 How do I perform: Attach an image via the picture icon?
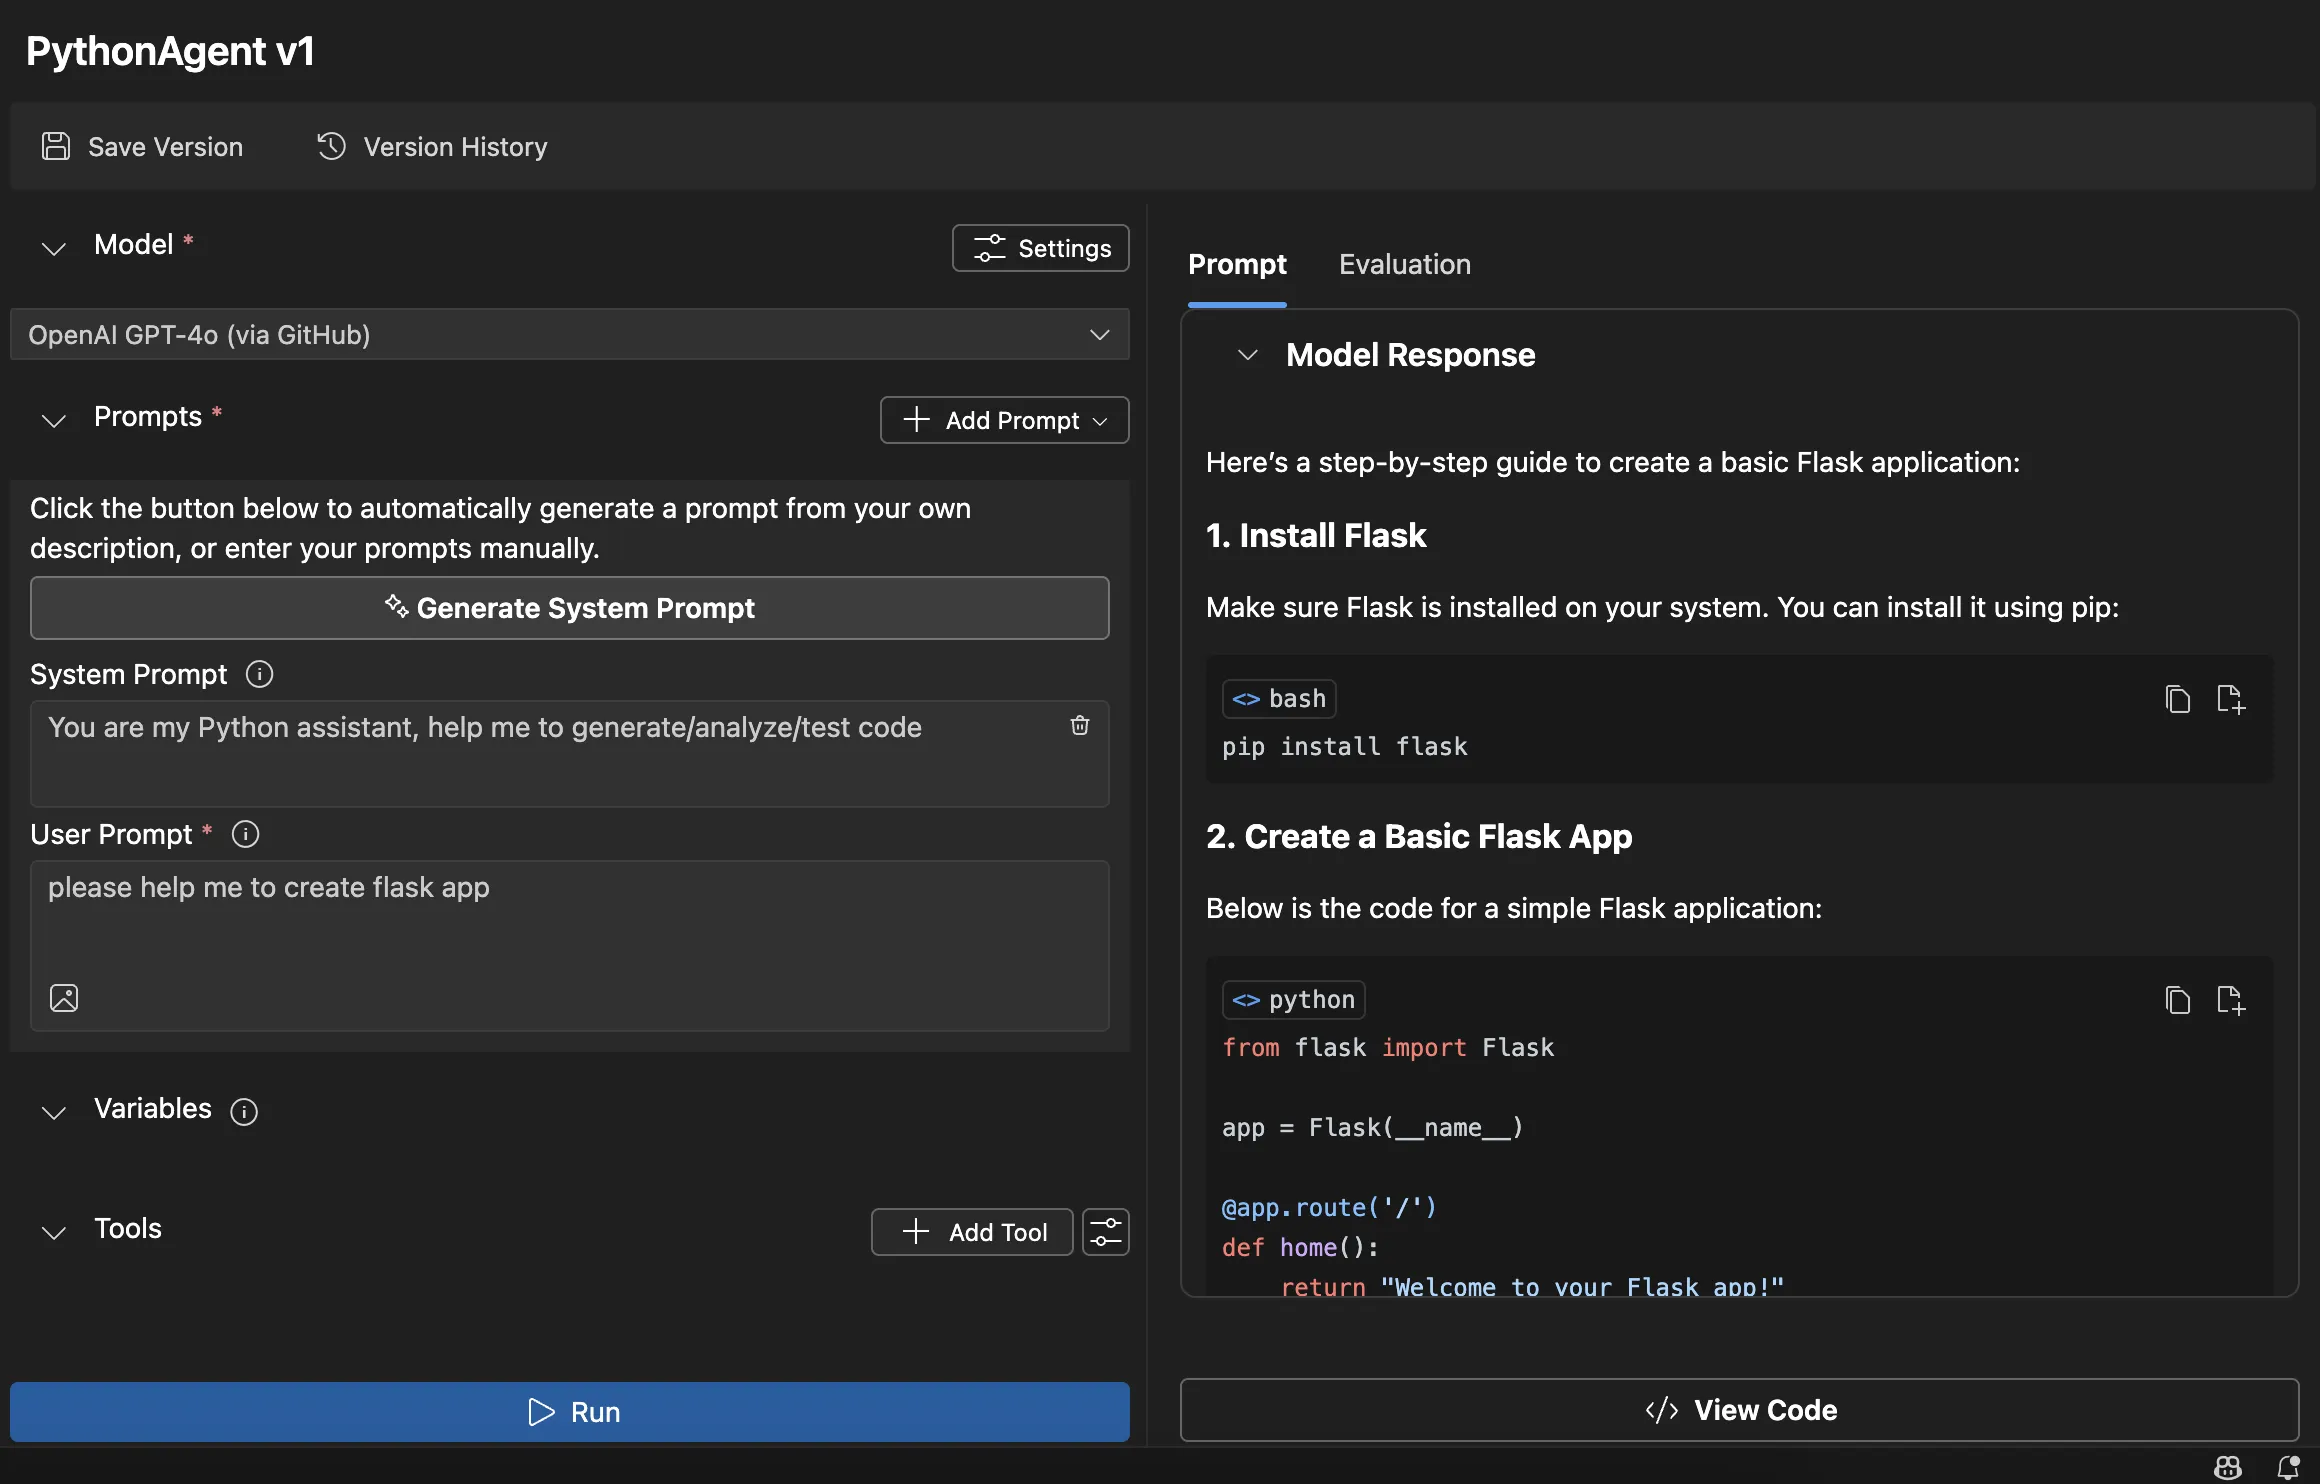(64, 998)
